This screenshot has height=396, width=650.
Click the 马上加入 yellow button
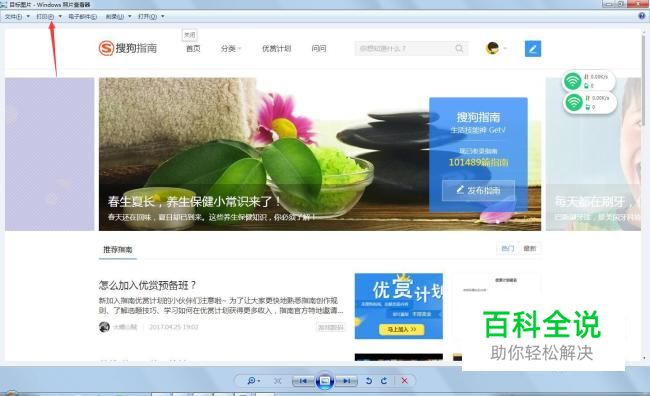pos(401,329)
